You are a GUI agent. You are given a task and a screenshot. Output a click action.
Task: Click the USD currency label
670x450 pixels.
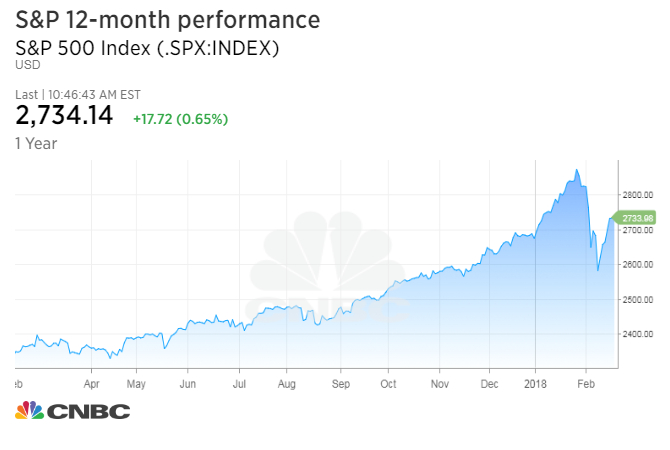click(x=25, y=65)
